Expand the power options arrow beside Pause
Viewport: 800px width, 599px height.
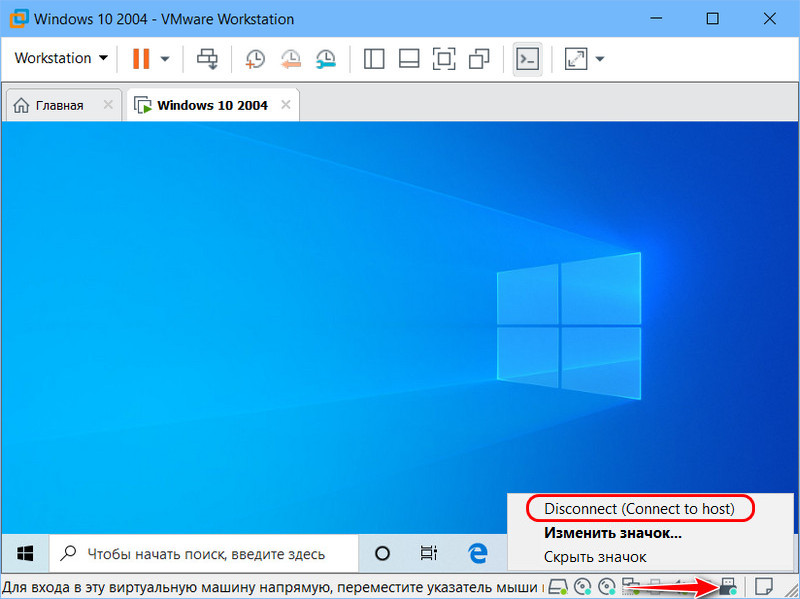click(x=164, y=59)
